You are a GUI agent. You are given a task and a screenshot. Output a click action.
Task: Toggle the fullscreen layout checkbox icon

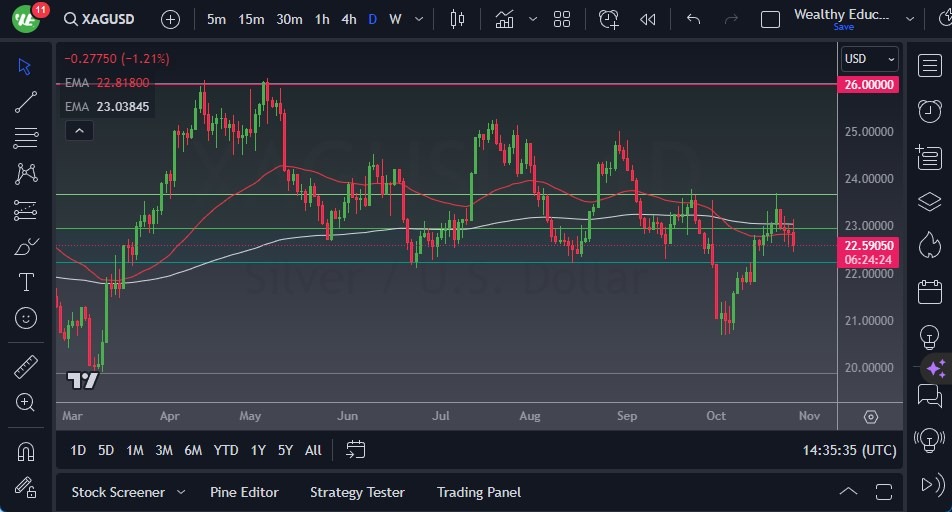[770, 19]
